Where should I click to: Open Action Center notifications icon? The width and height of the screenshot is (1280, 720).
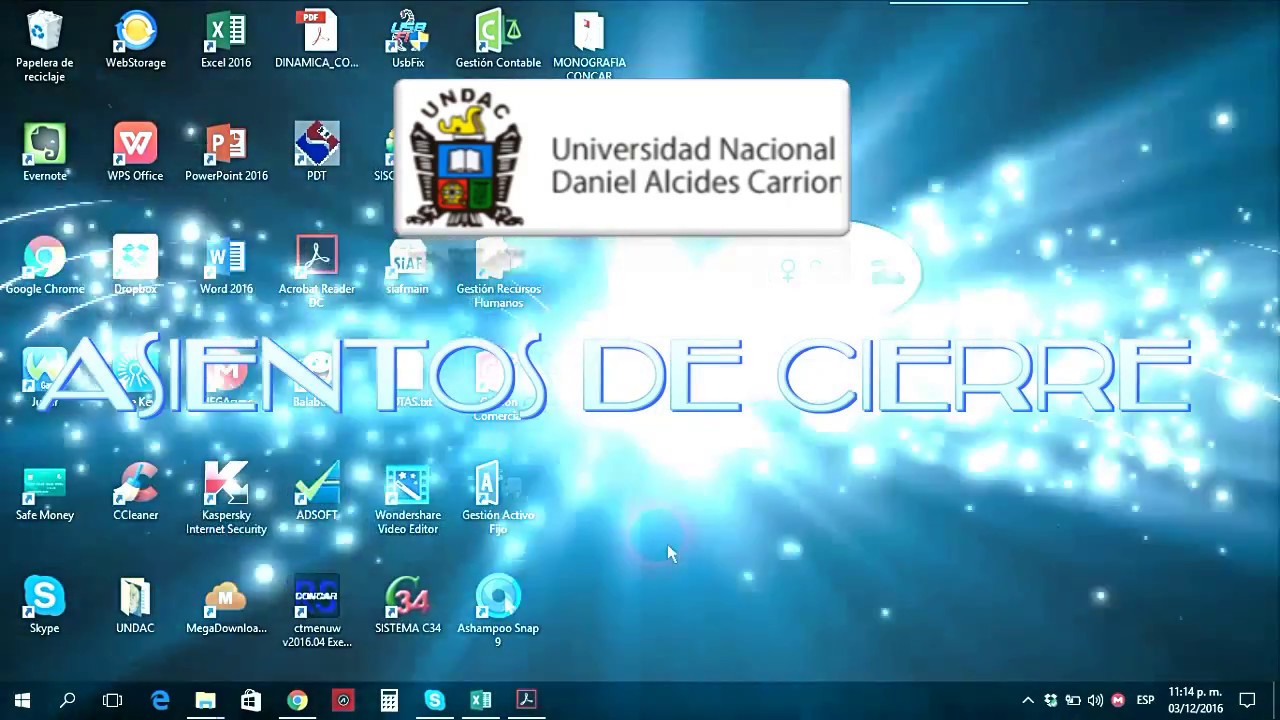1247,700
